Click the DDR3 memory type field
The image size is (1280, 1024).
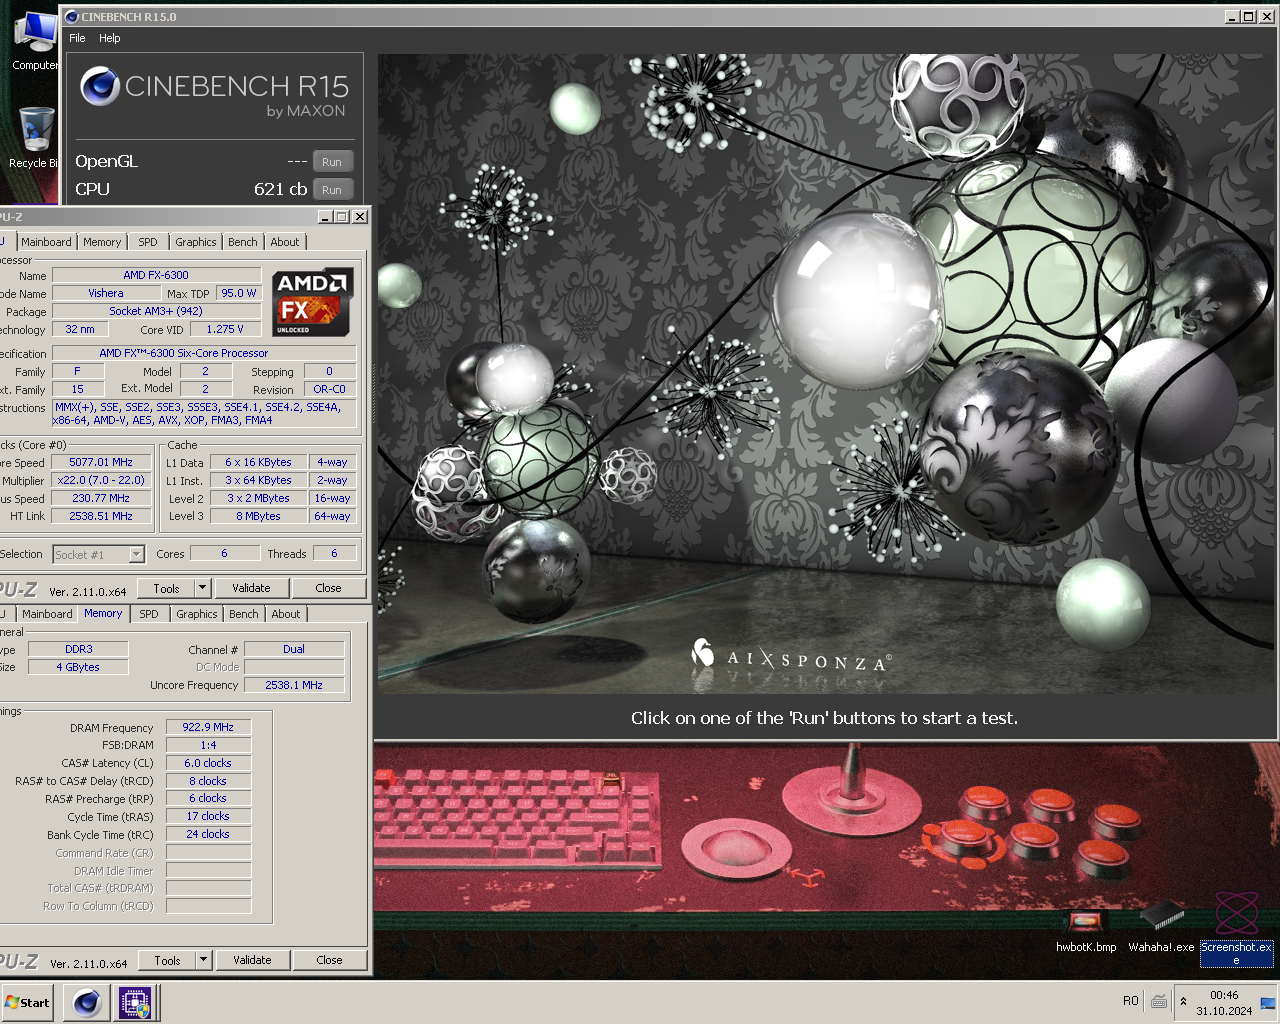click(x=79, y=649)
